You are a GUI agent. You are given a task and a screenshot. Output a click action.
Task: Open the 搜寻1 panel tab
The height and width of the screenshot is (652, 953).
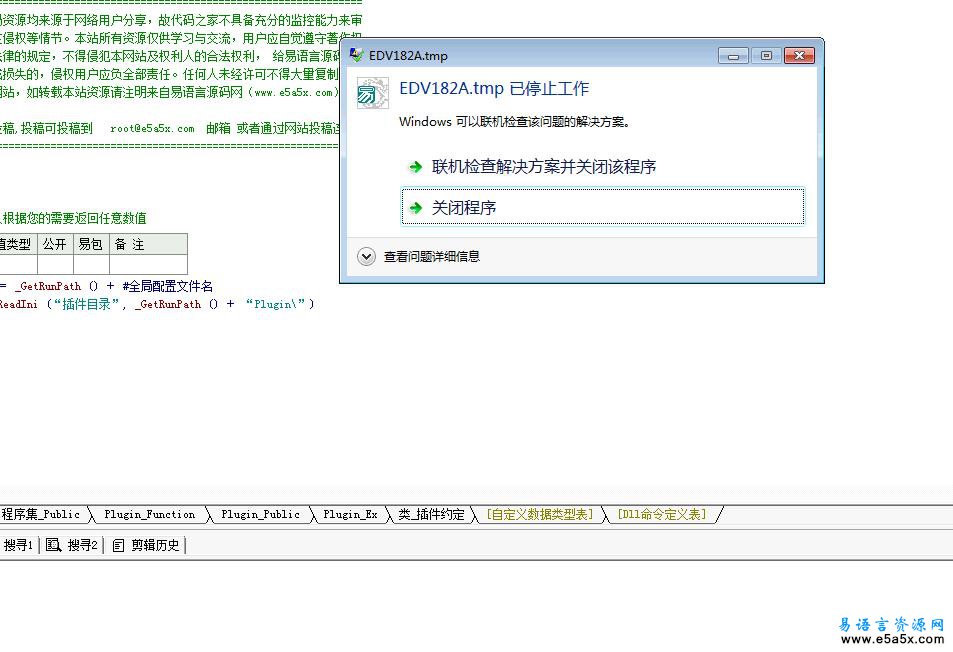coord(18,545)
